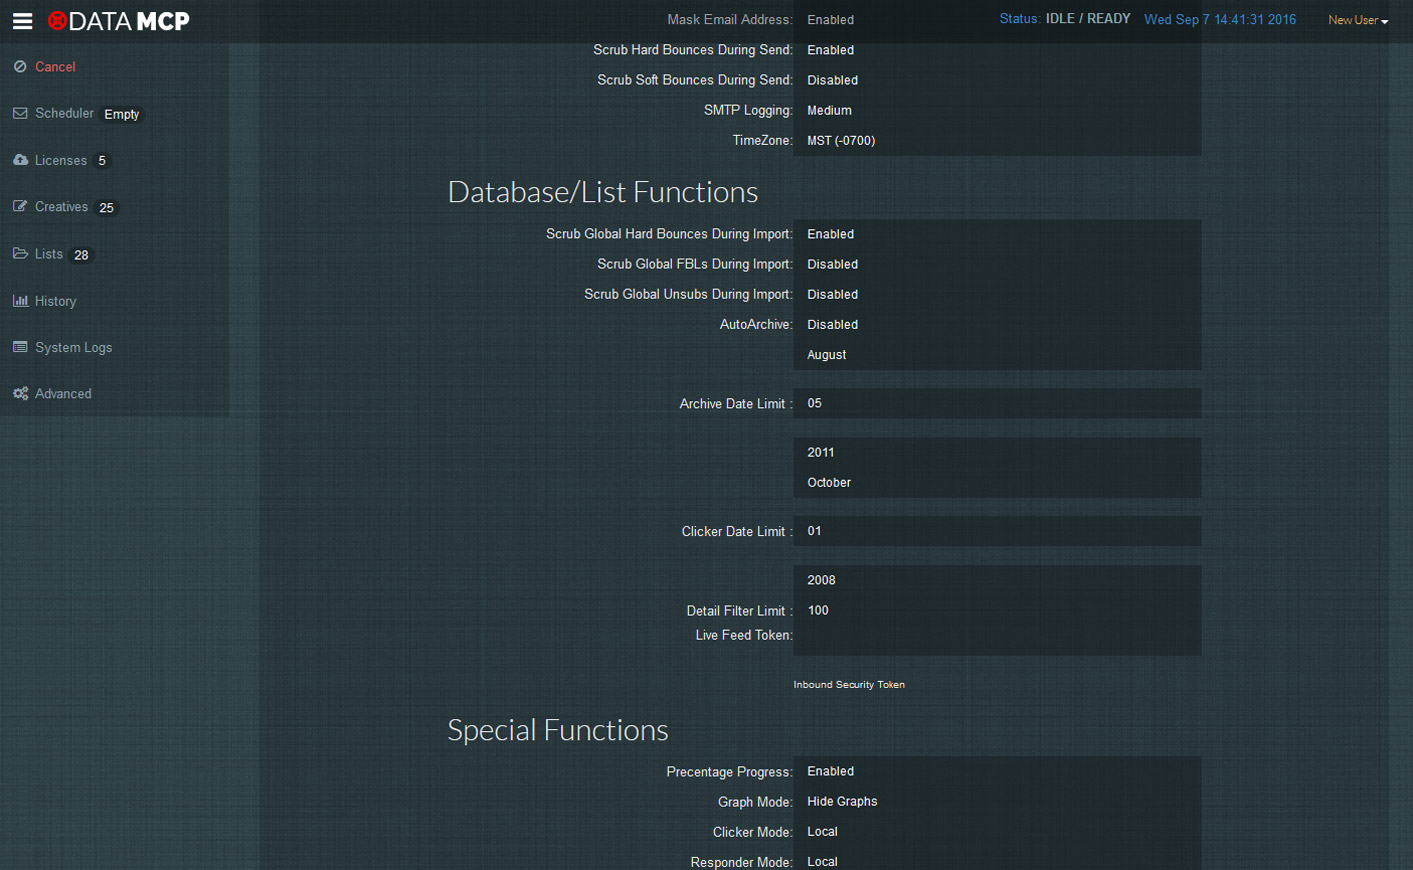Click the History chart icon

(20, 300)
